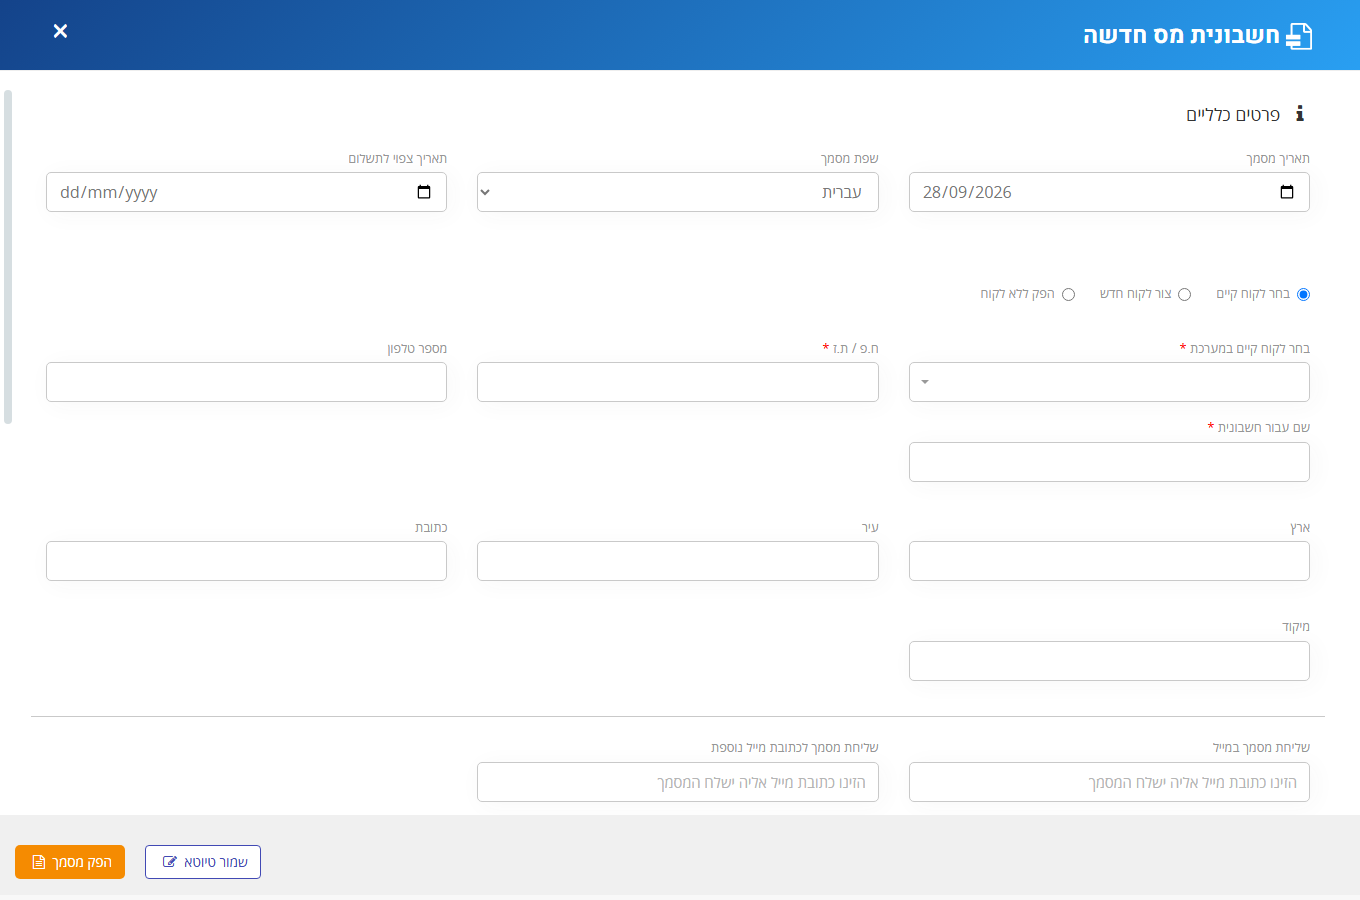Click the ארץ country input
1360x900 pixels.
tap(1109, 561)
